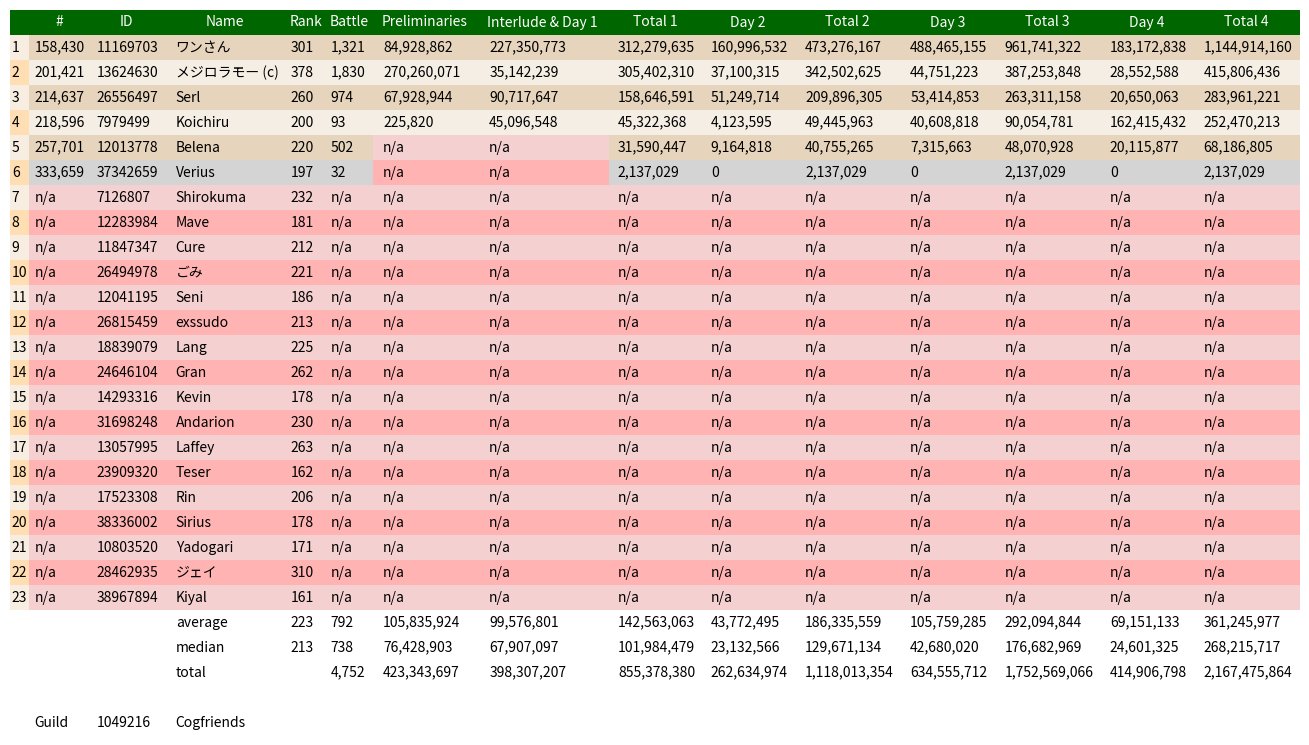The width and height of the screenshot is (1309, 745).
Task: Select the name cell "Koichiru"
Action: [x=202, y=122]
